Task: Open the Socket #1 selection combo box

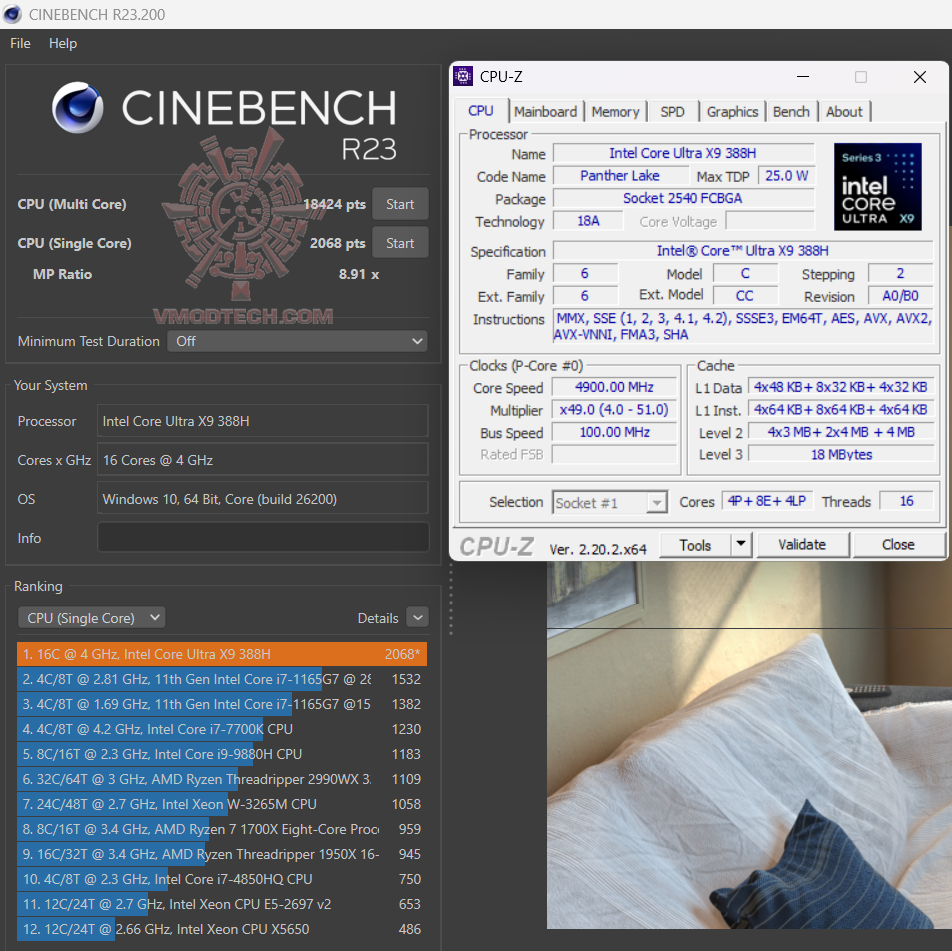Action: click(610, 502)
